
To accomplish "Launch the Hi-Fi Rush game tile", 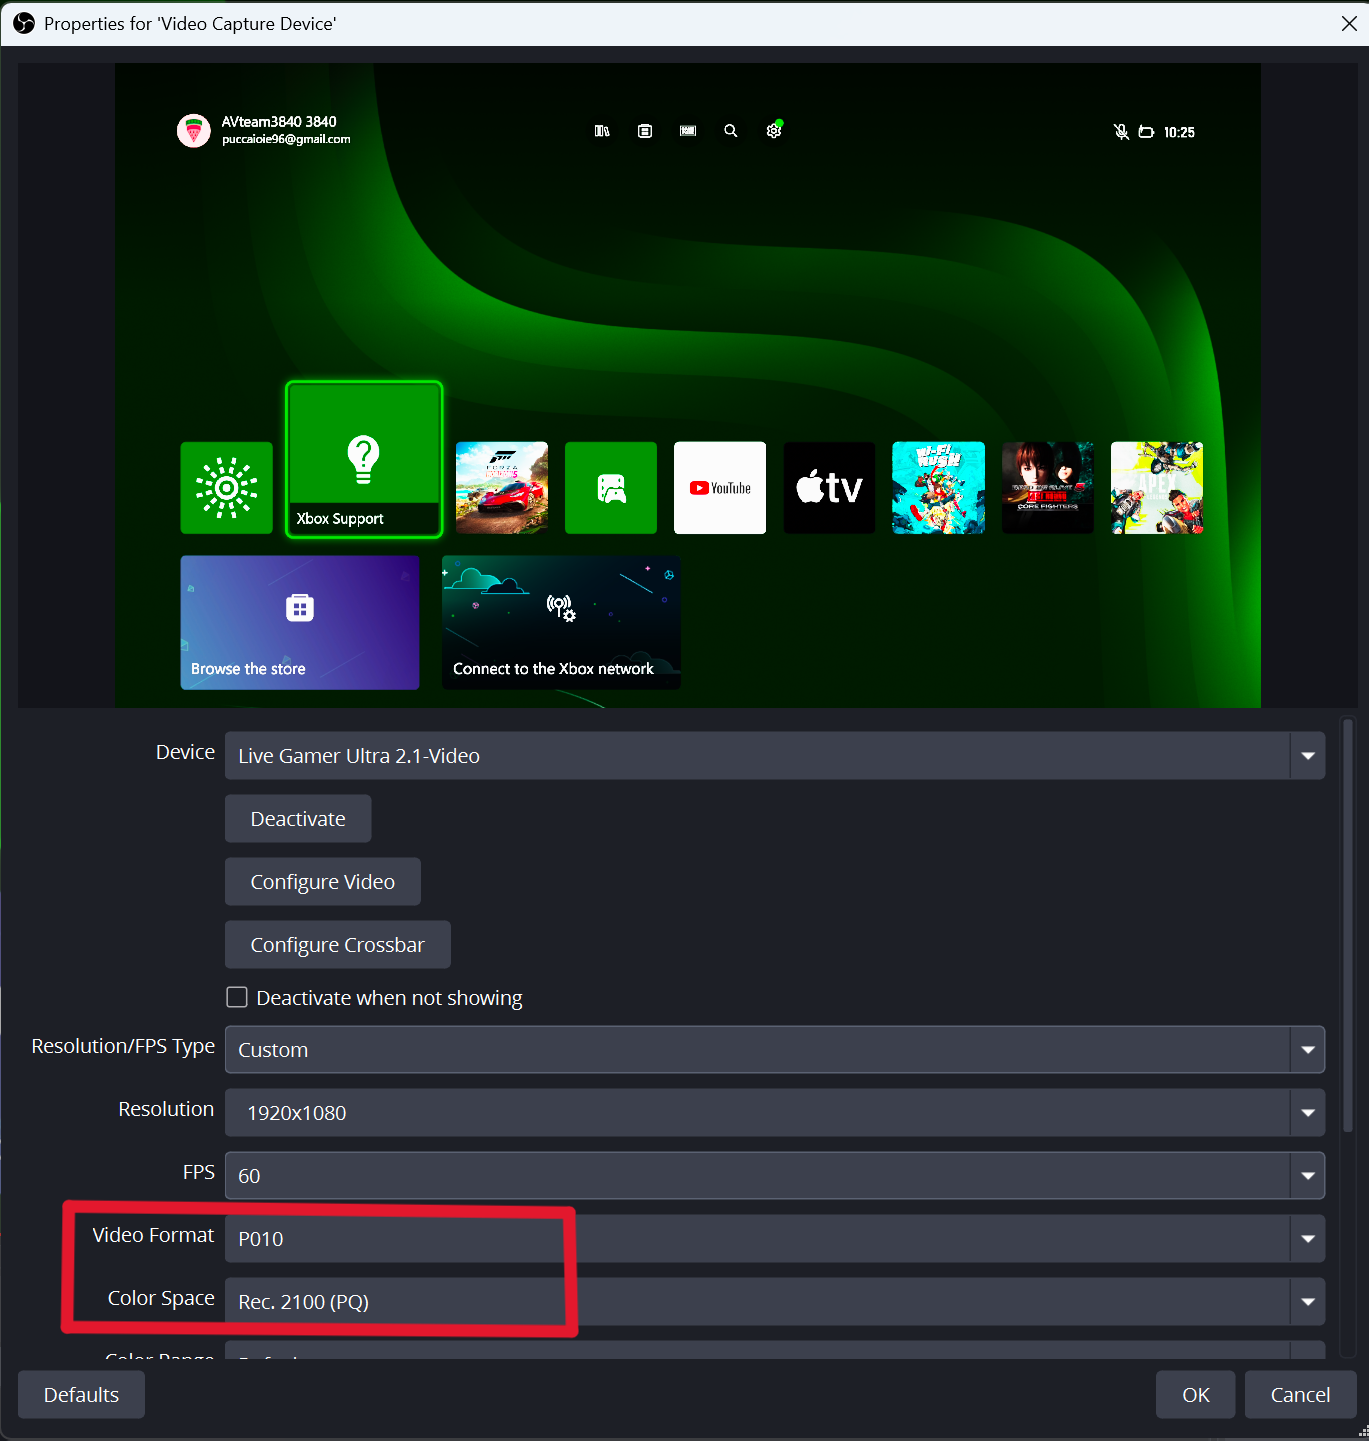I will coord(938,488).
